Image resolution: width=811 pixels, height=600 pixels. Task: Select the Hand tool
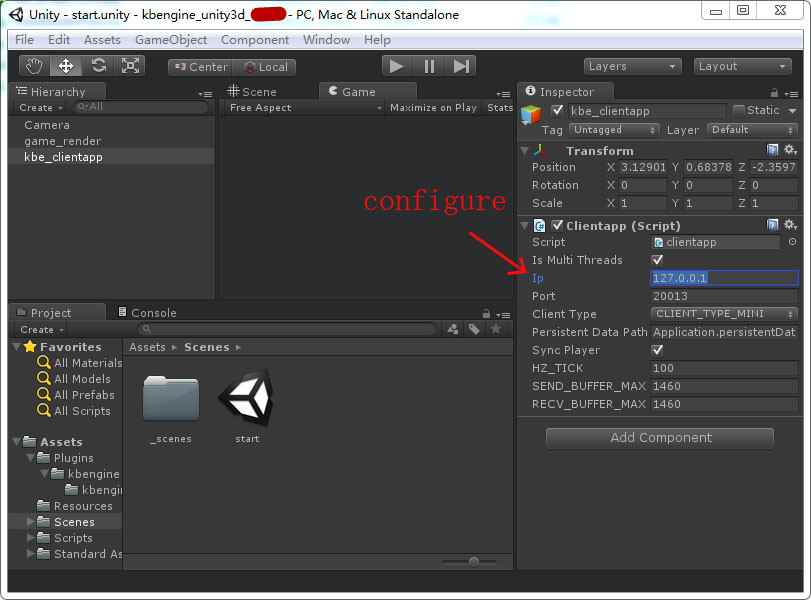pyautogui.click(x=34, y=66)
